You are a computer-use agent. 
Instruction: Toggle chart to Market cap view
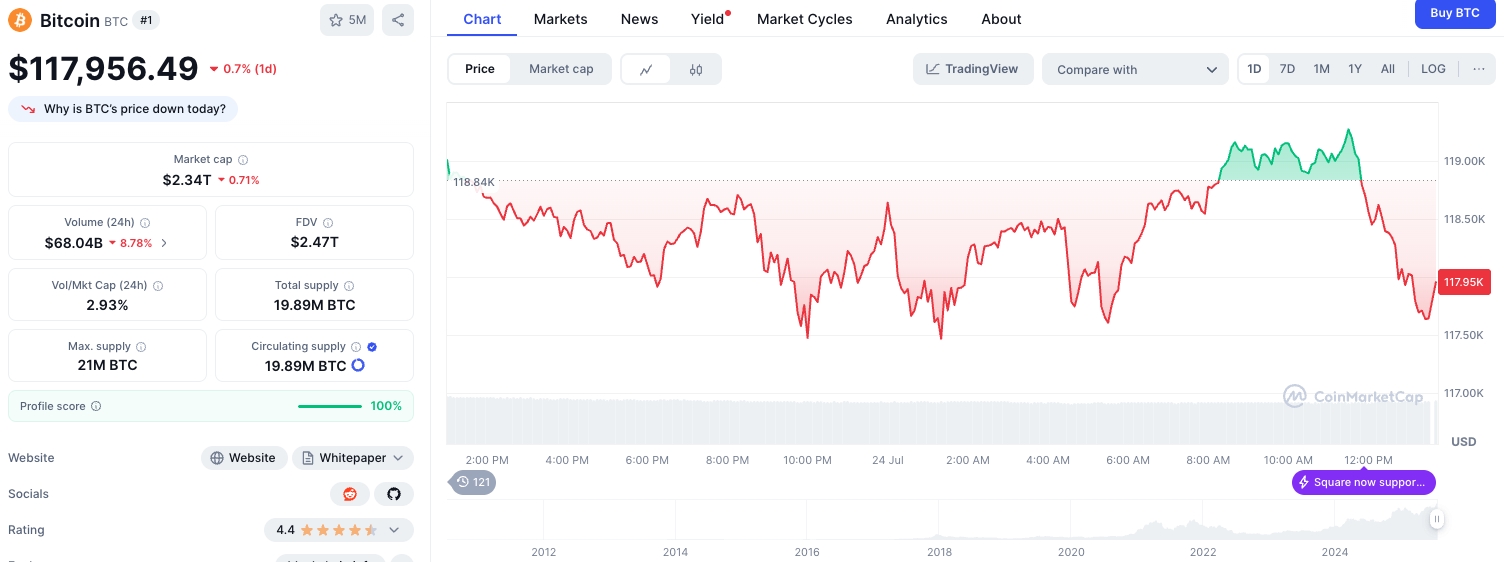561,69
